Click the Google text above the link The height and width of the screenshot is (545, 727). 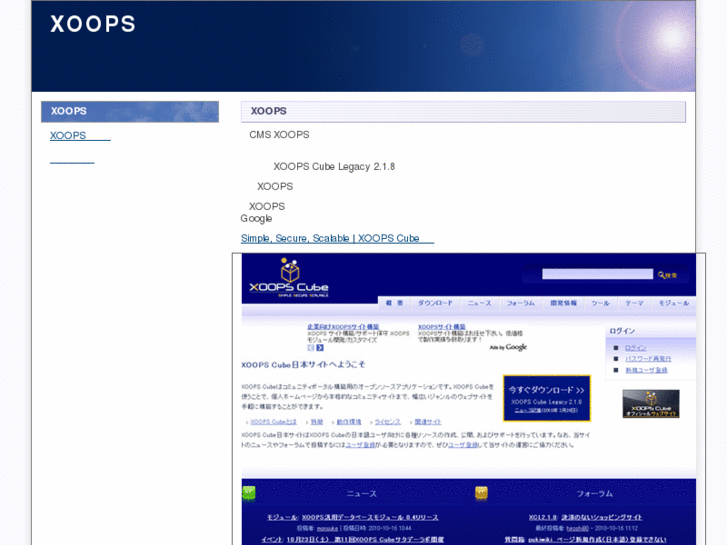(x=256, y=218)
